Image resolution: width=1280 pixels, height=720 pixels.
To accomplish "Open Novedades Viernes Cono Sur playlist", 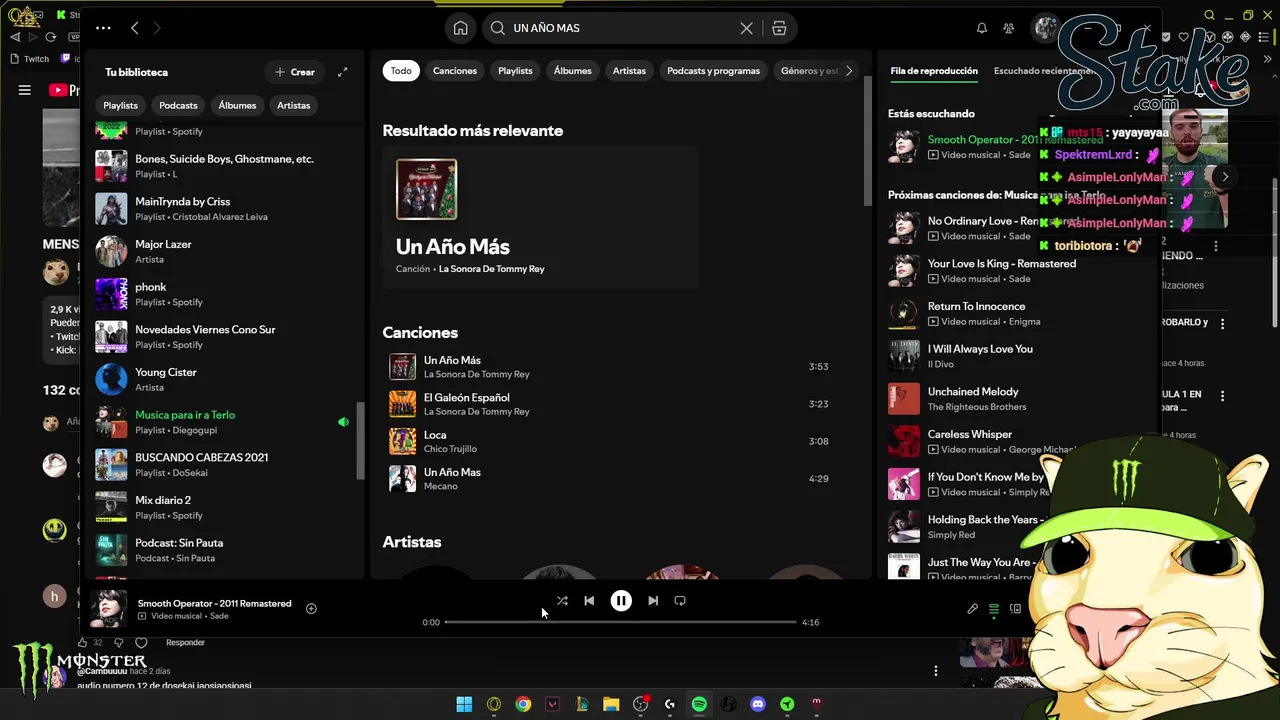I will pos(226,336).
